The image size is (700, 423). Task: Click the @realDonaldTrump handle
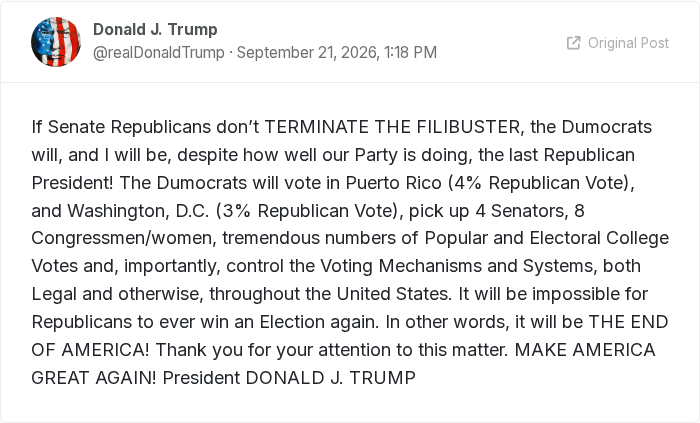158,53
